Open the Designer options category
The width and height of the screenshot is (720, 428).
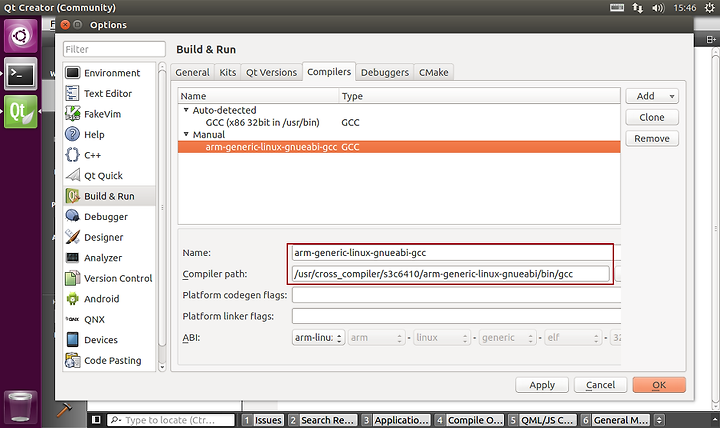pyautogui.click(x=109, y=237)
